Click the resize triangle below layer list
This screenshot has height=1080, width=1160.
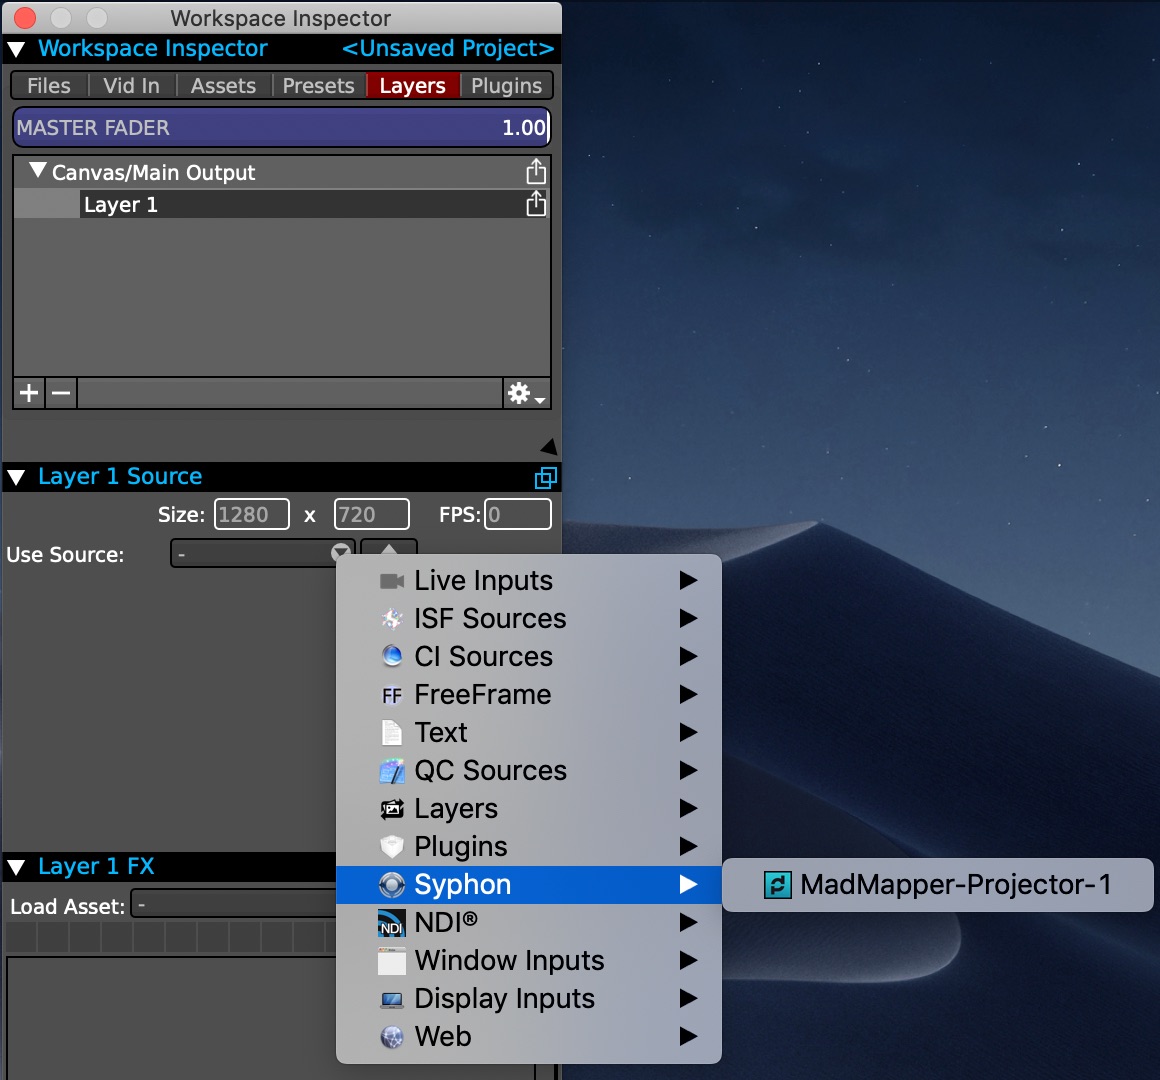point(549,446)
